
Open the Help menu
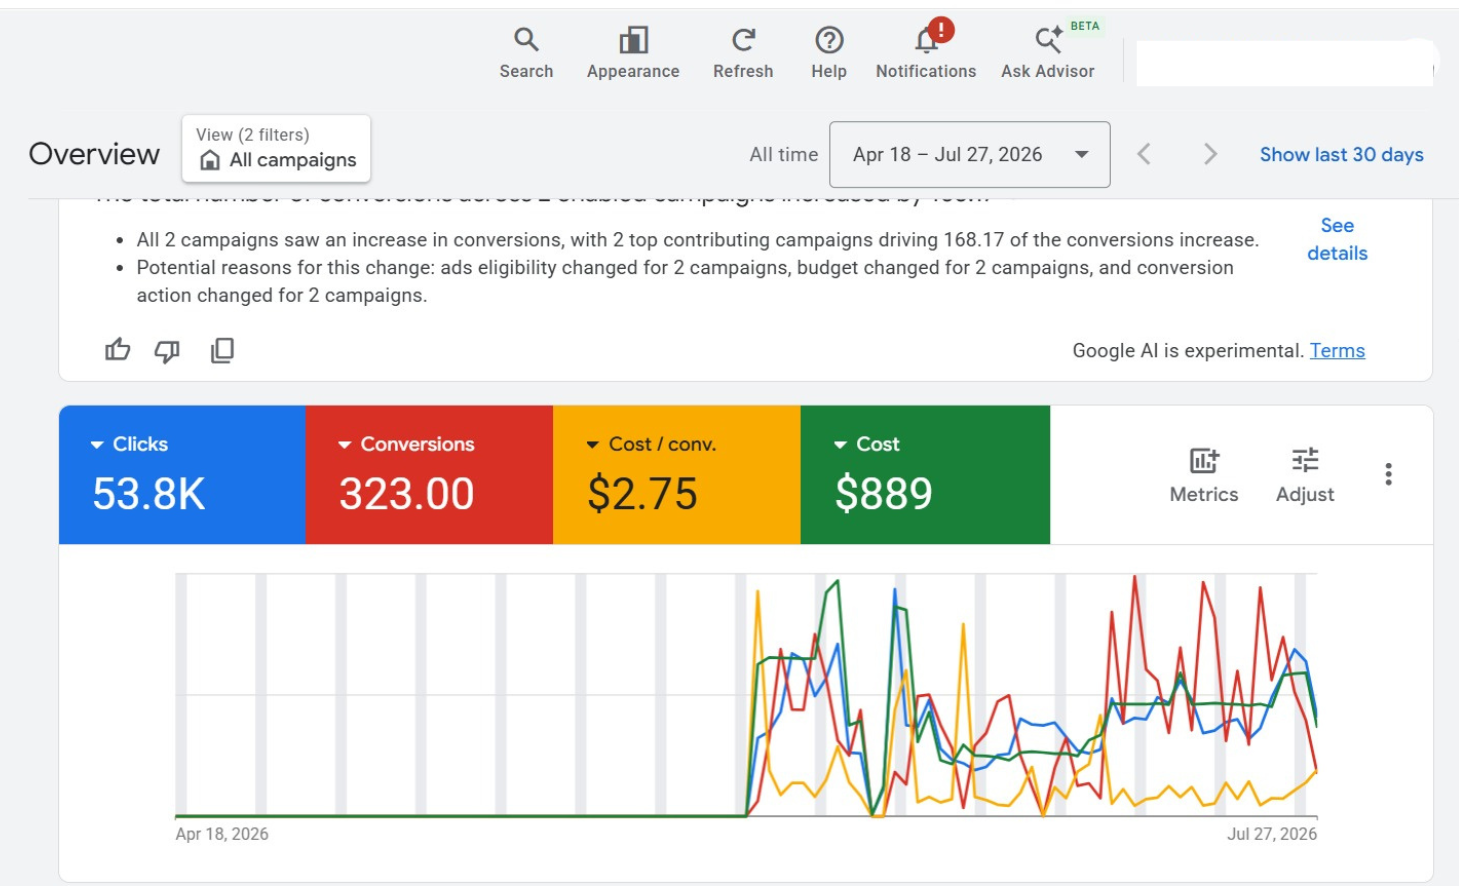point(829,53)
